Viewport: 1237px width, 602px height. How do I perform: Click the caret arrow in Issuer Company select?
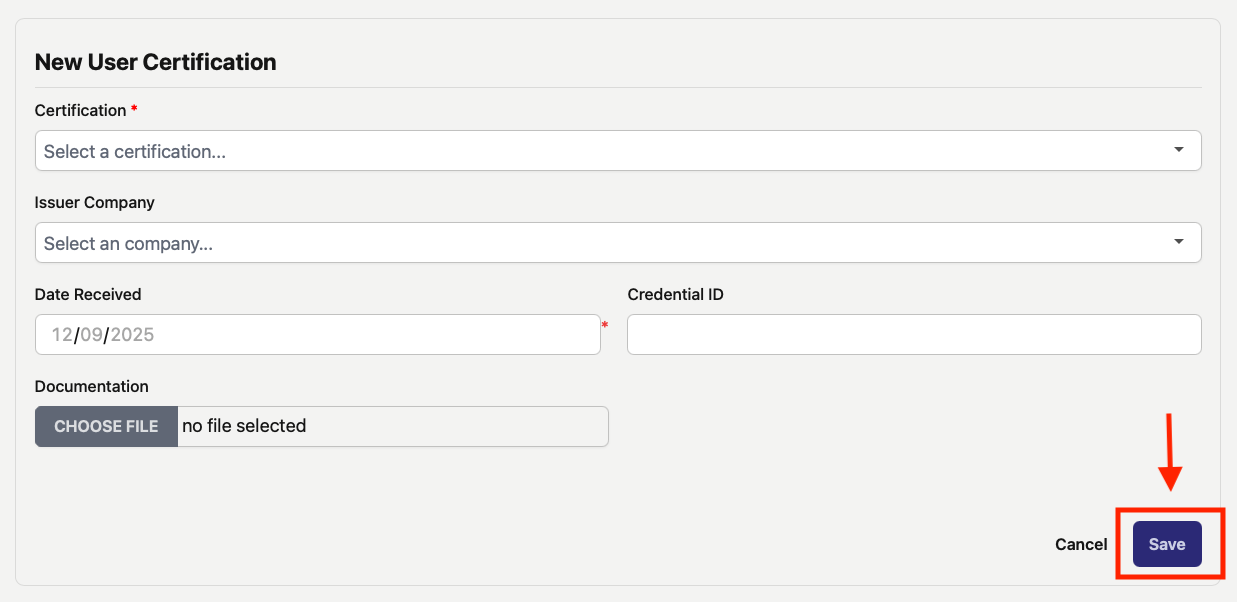coord(1179,242)
